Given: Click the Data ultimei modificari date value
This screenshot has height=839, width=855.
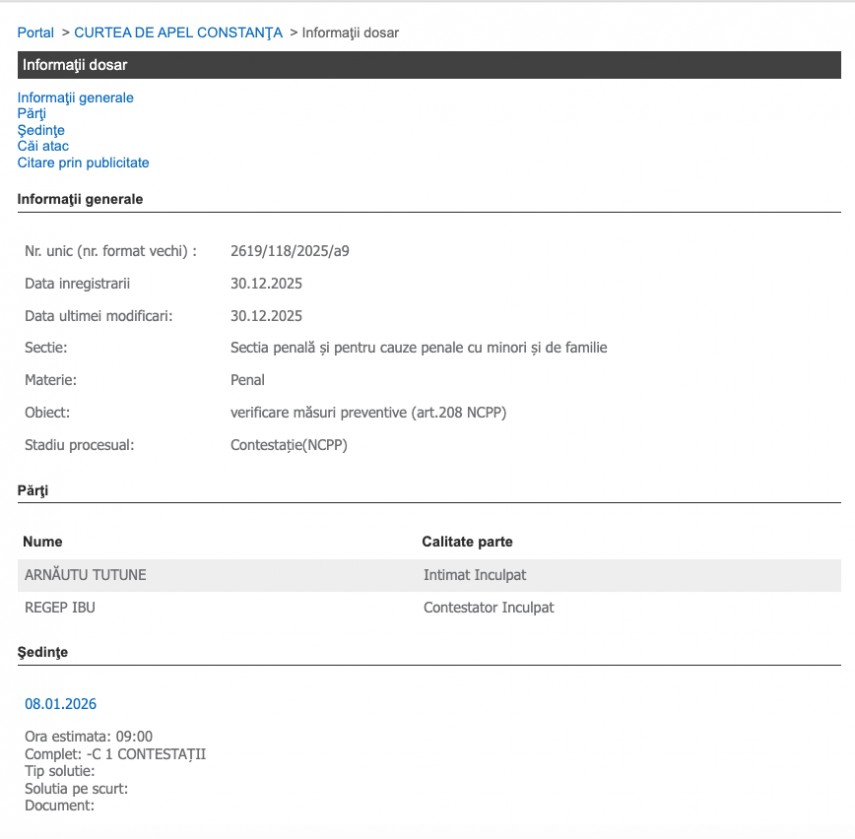Looking at the screenshot, I should tap(266, 316).
